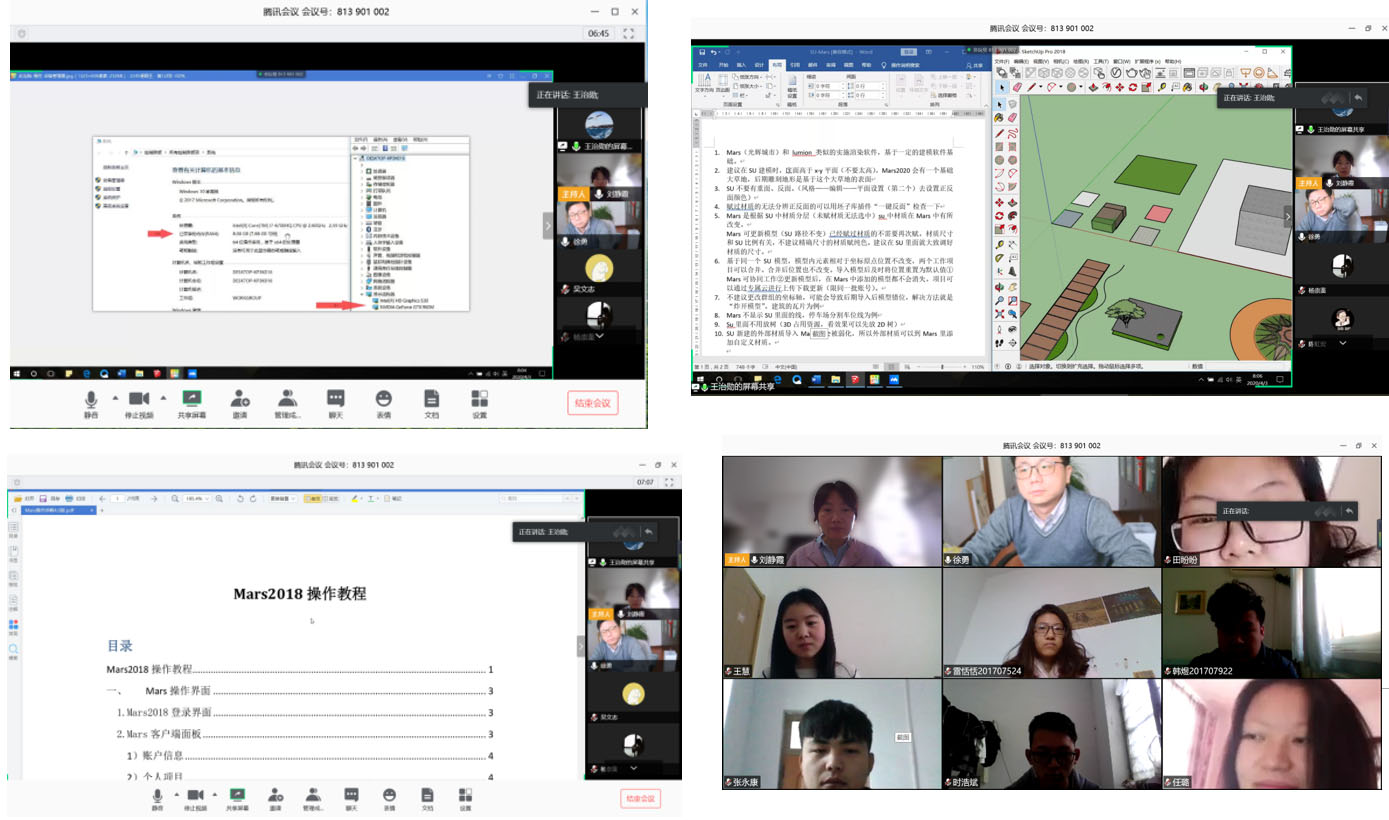Stop video in the 06:45 meeting window
Screen dimensions: 1389x820
click(139, 404)
